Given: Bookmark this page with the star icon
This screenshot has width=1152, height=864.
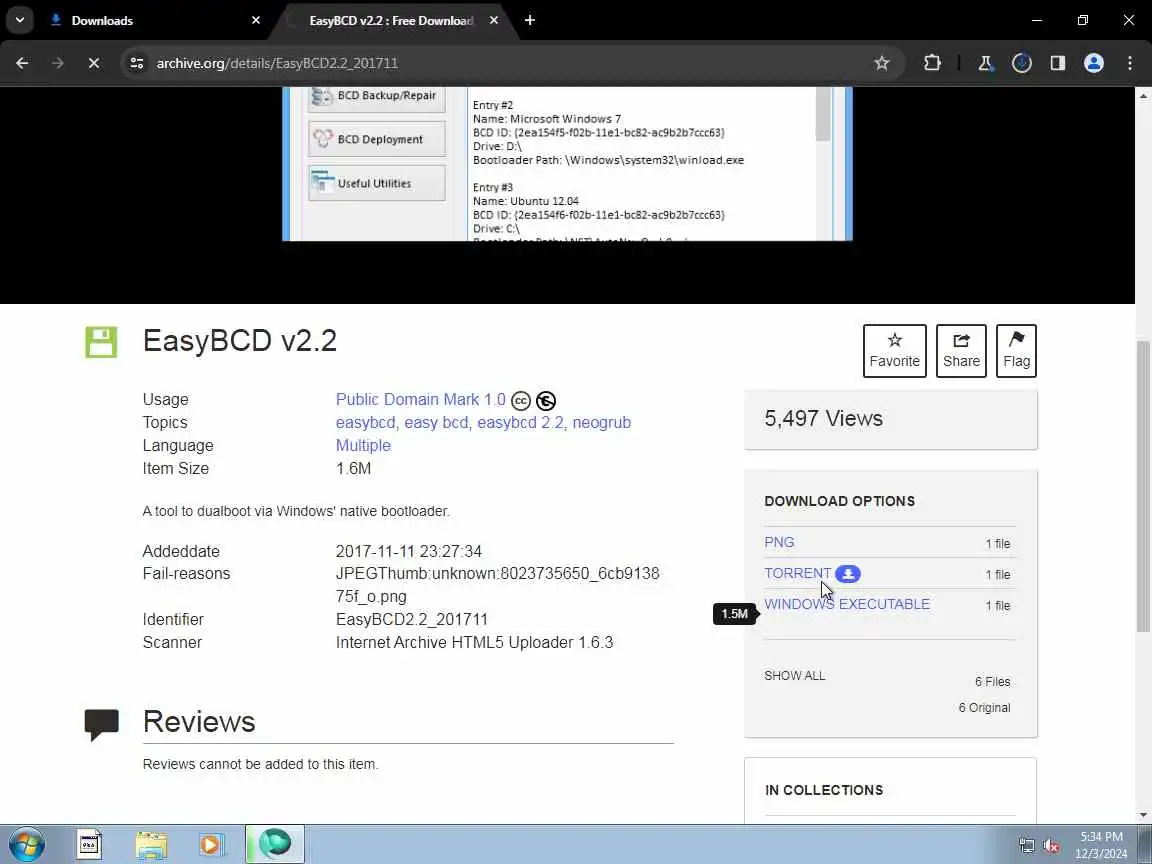Looking at the screenshot, I should pos(882,63).
